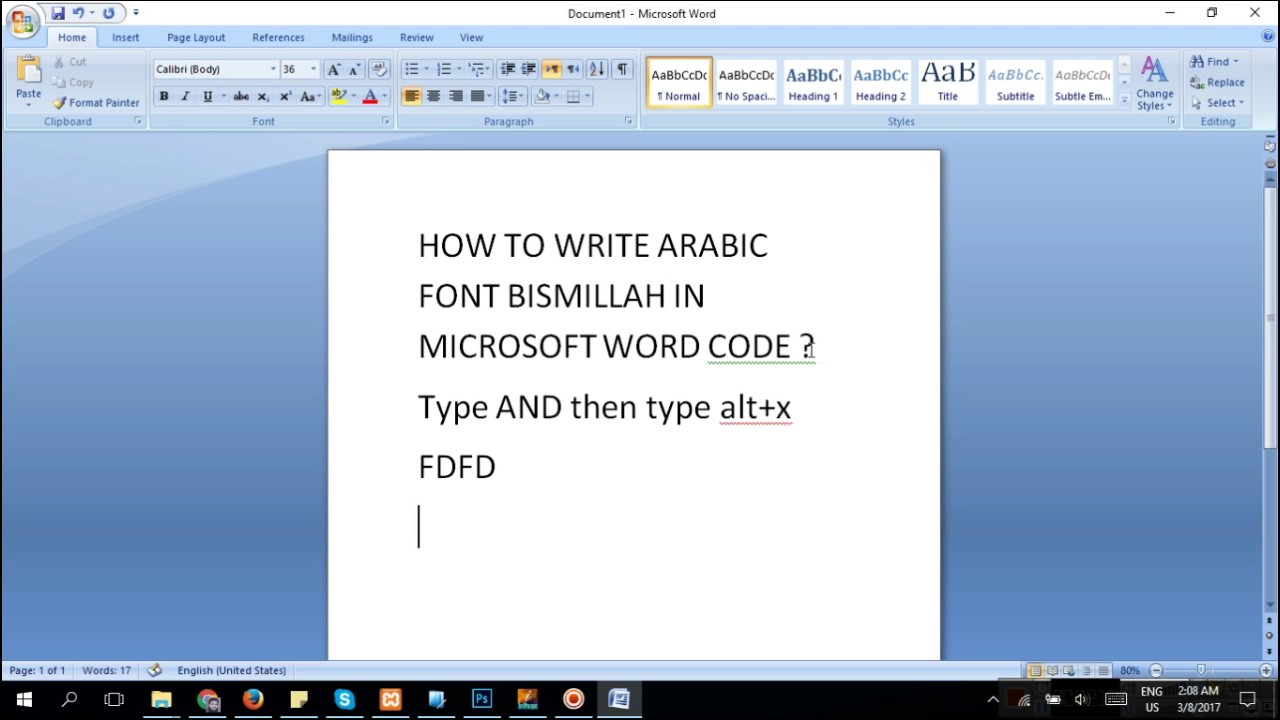Viewport: 1280px width, 720px height.
Task: Open Skype from the taskbar
Action: click(x=345, y=699)
